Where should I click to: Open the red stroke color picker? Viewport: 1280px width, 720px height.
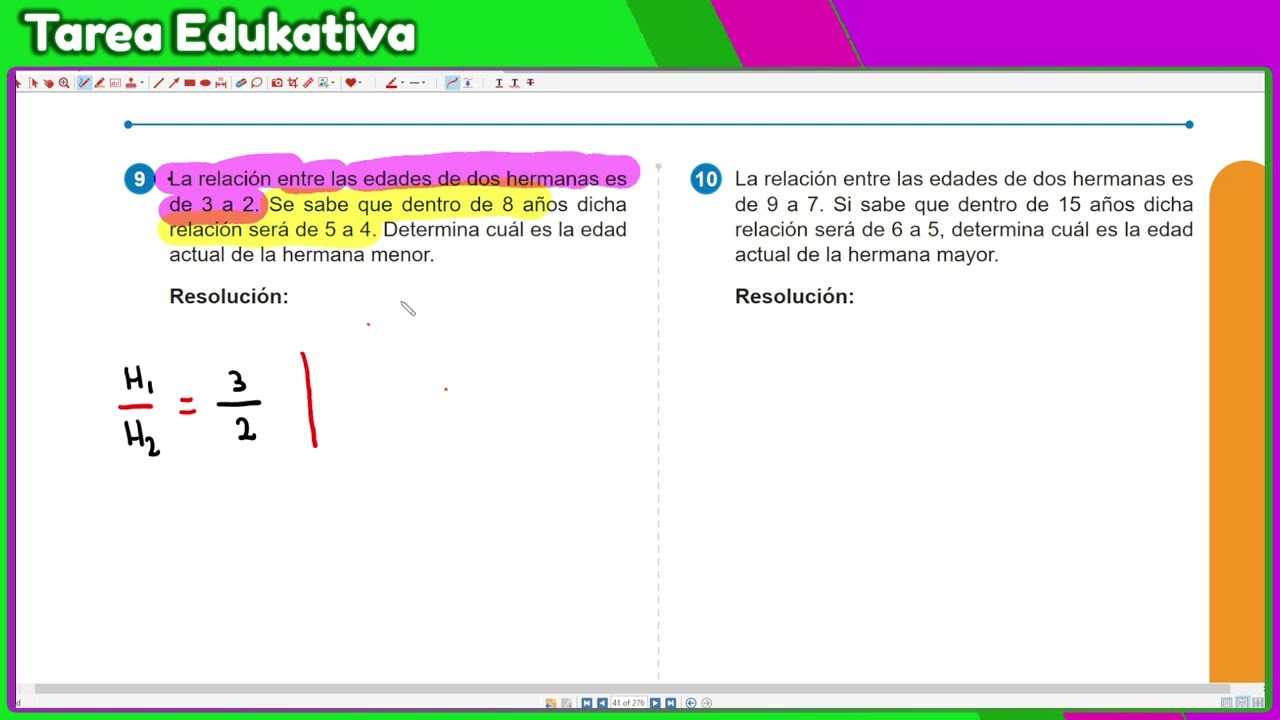click(391, 83)
